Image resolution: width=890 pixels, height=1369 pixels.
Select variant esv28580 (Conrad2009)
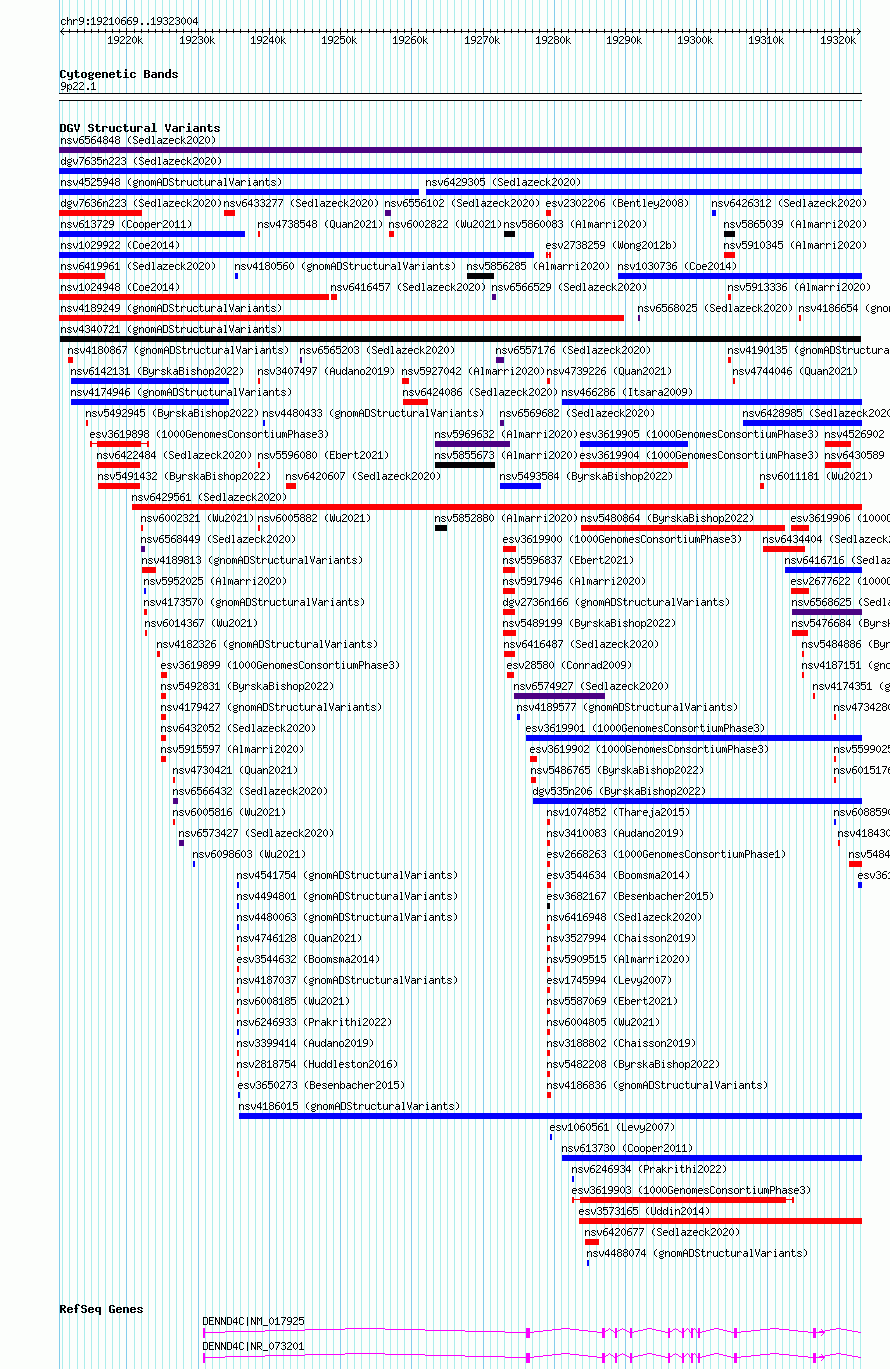pyautogui.click(x=569, y=665)
